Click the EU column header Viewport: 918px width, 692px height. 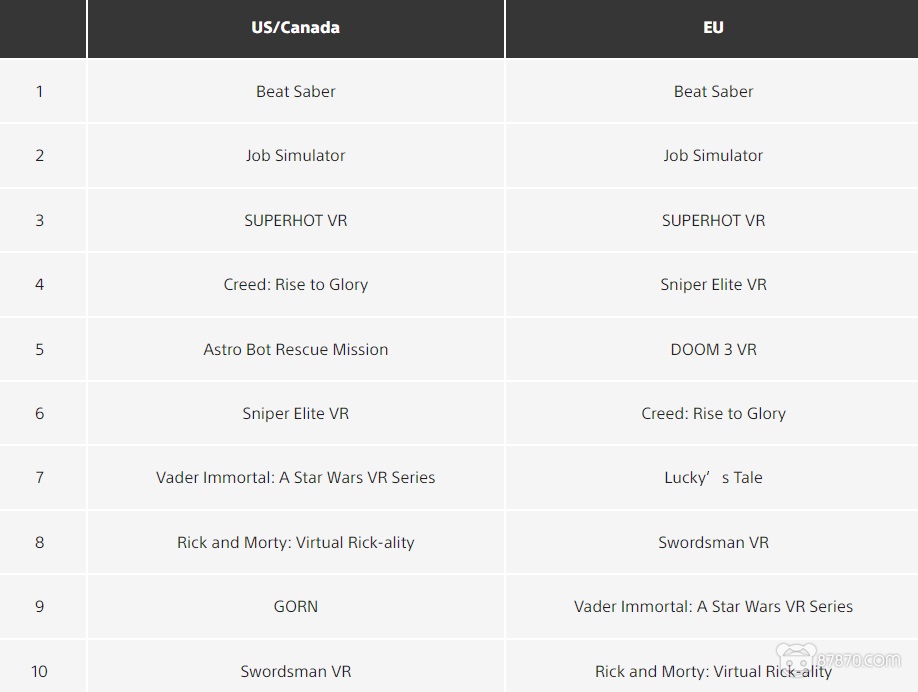coord(713,28)
